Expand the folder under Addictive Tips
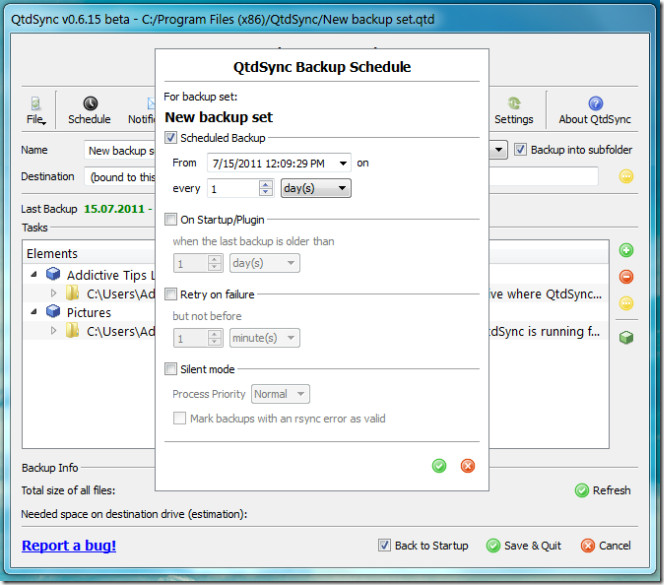The image size is (664, 585). pos(53,293)
